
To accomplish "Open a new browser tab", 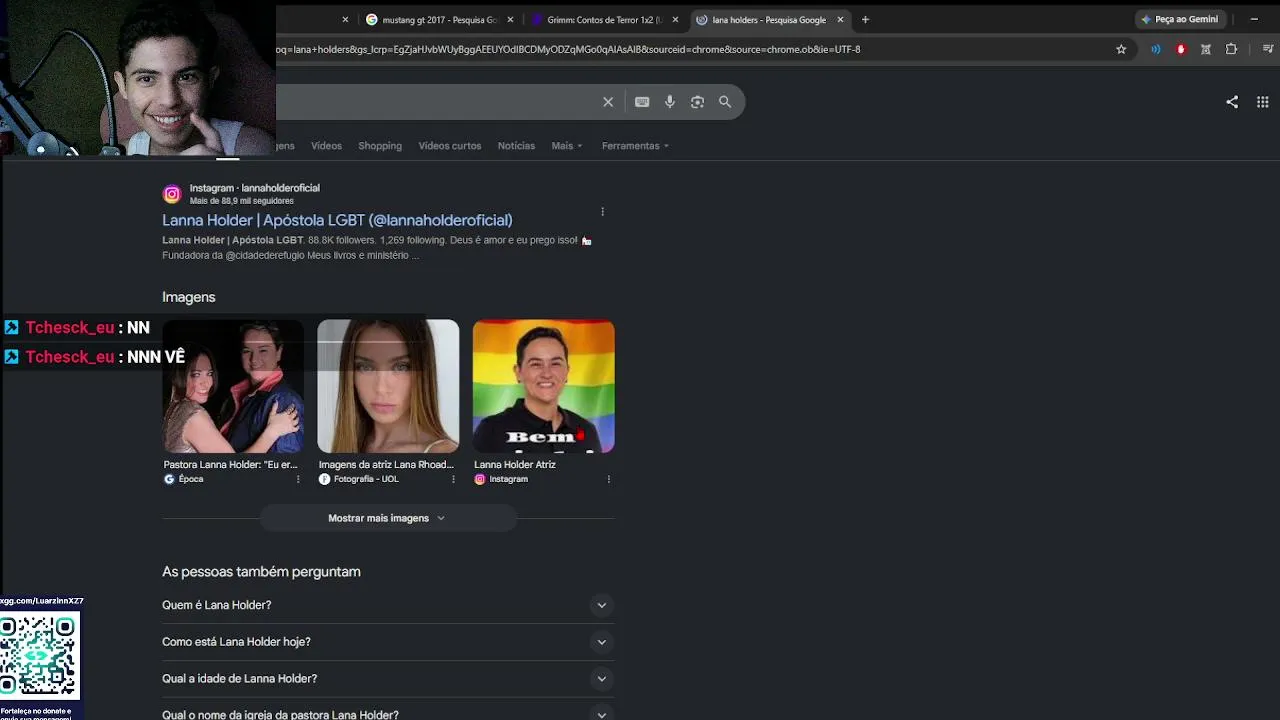I will [x=865, y=19].
